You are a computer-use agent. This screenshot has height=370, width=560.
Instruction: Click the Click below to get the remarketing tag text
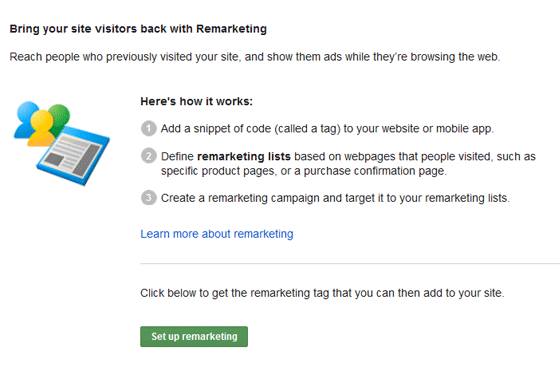pyautogui.click(x=322, y=293)
